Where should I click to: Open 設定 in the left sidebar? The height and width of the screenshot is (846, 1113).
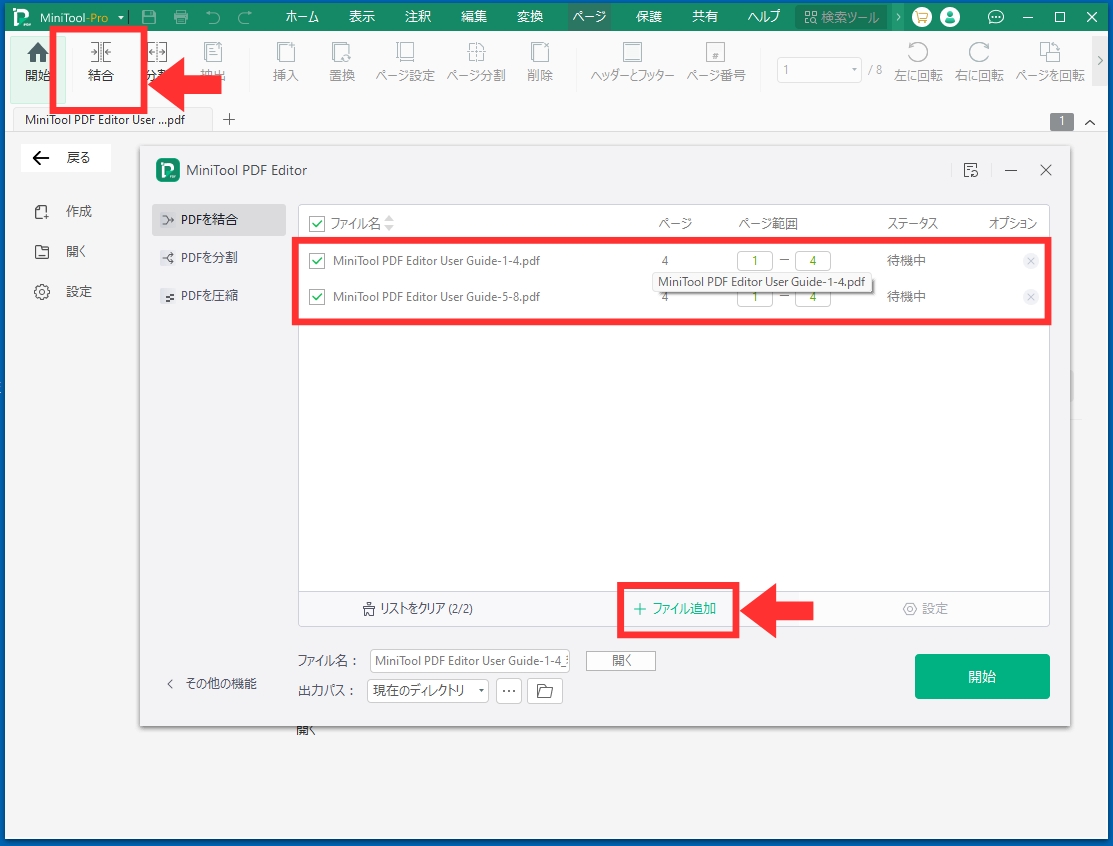(64, 292)
